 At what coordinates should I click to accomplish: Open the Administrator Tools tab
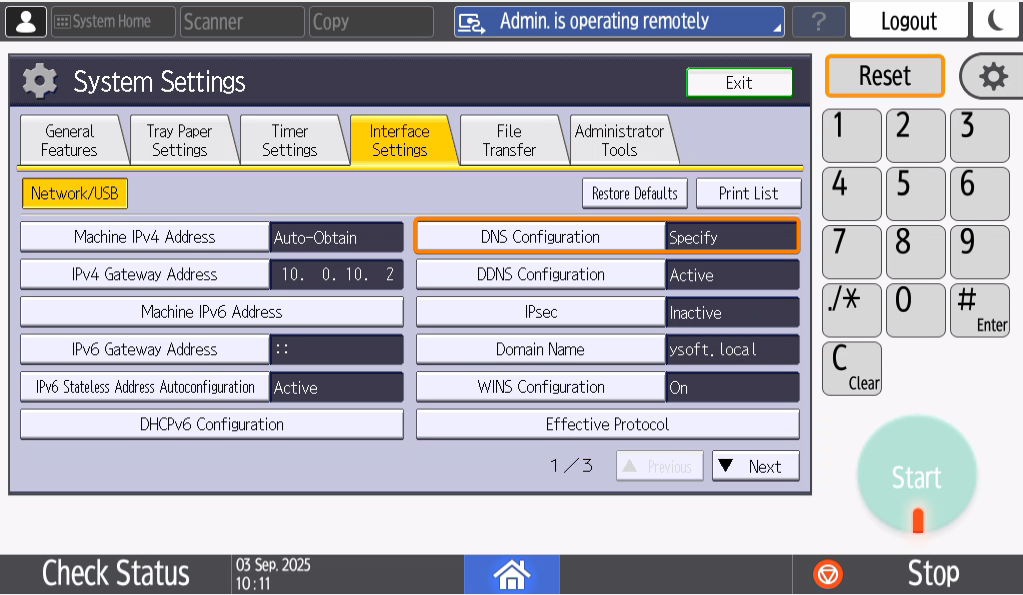(x=619, y=141)
